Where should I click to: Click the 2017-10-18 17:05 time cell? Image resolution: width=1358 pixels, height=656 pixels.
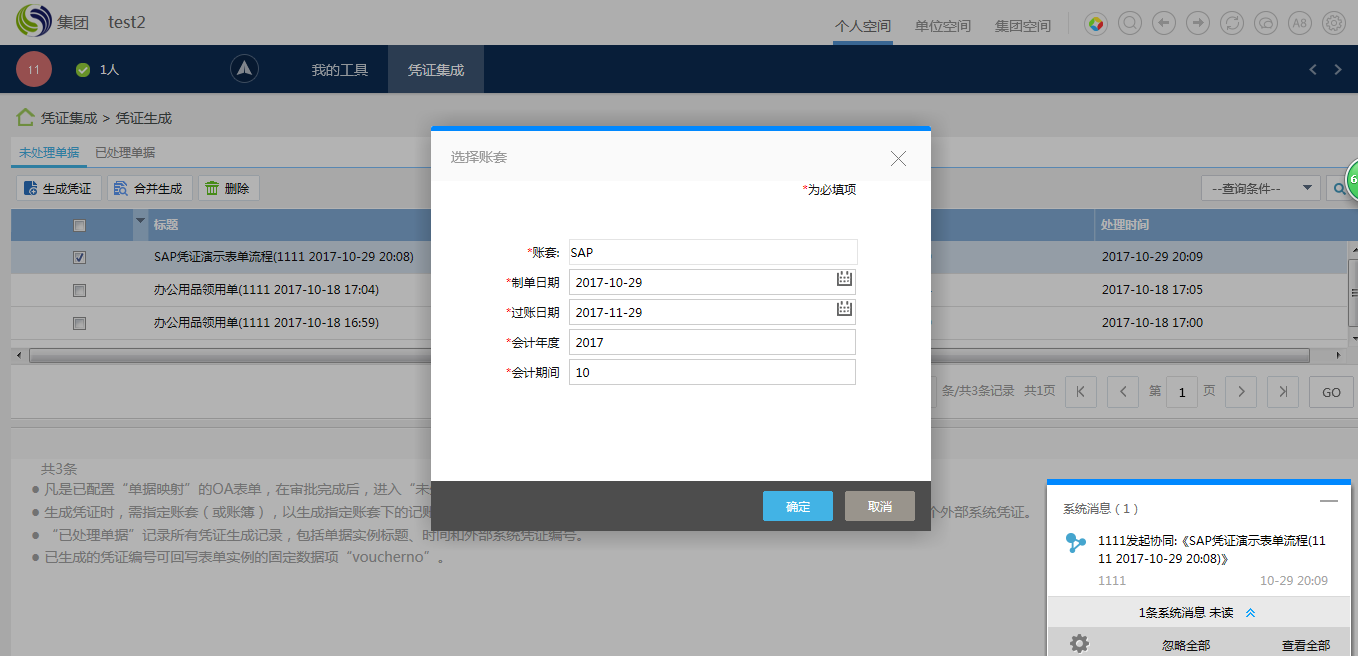pos(1152,290)
